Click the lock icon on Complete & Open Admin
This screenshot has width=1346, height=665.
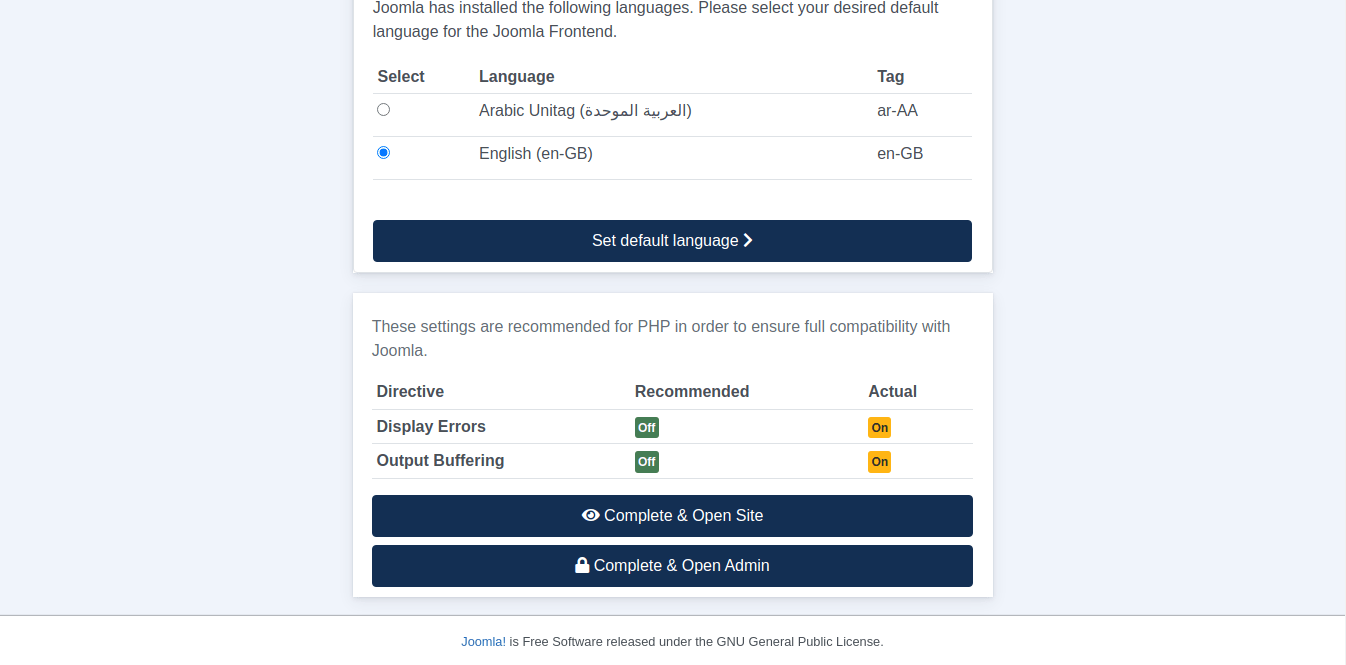(582, 566)
